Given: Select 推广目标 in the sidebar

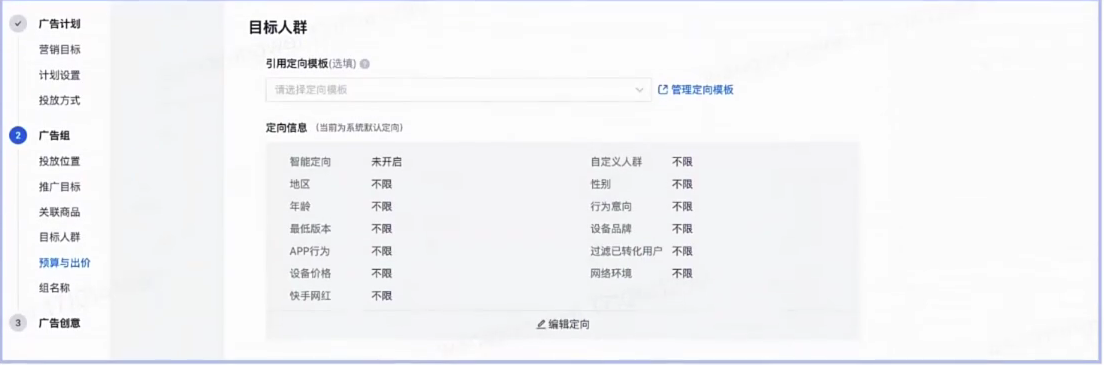Looking at the screenshot, I should pyautogui.click(x=59, y=187).
